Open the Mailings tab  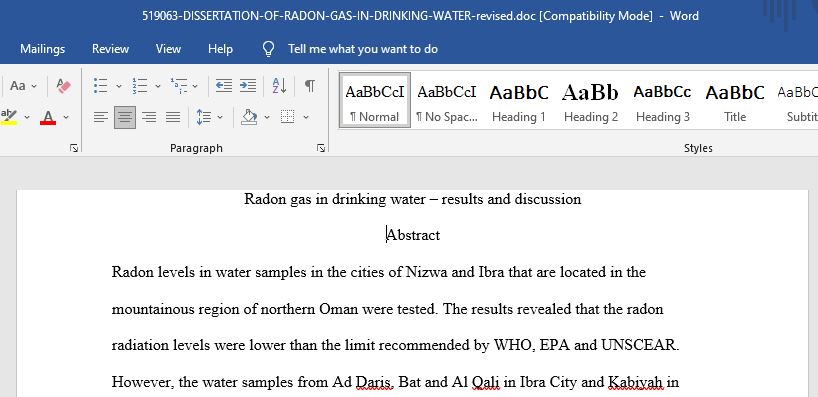pyautogui.click(x=42, y=49)
